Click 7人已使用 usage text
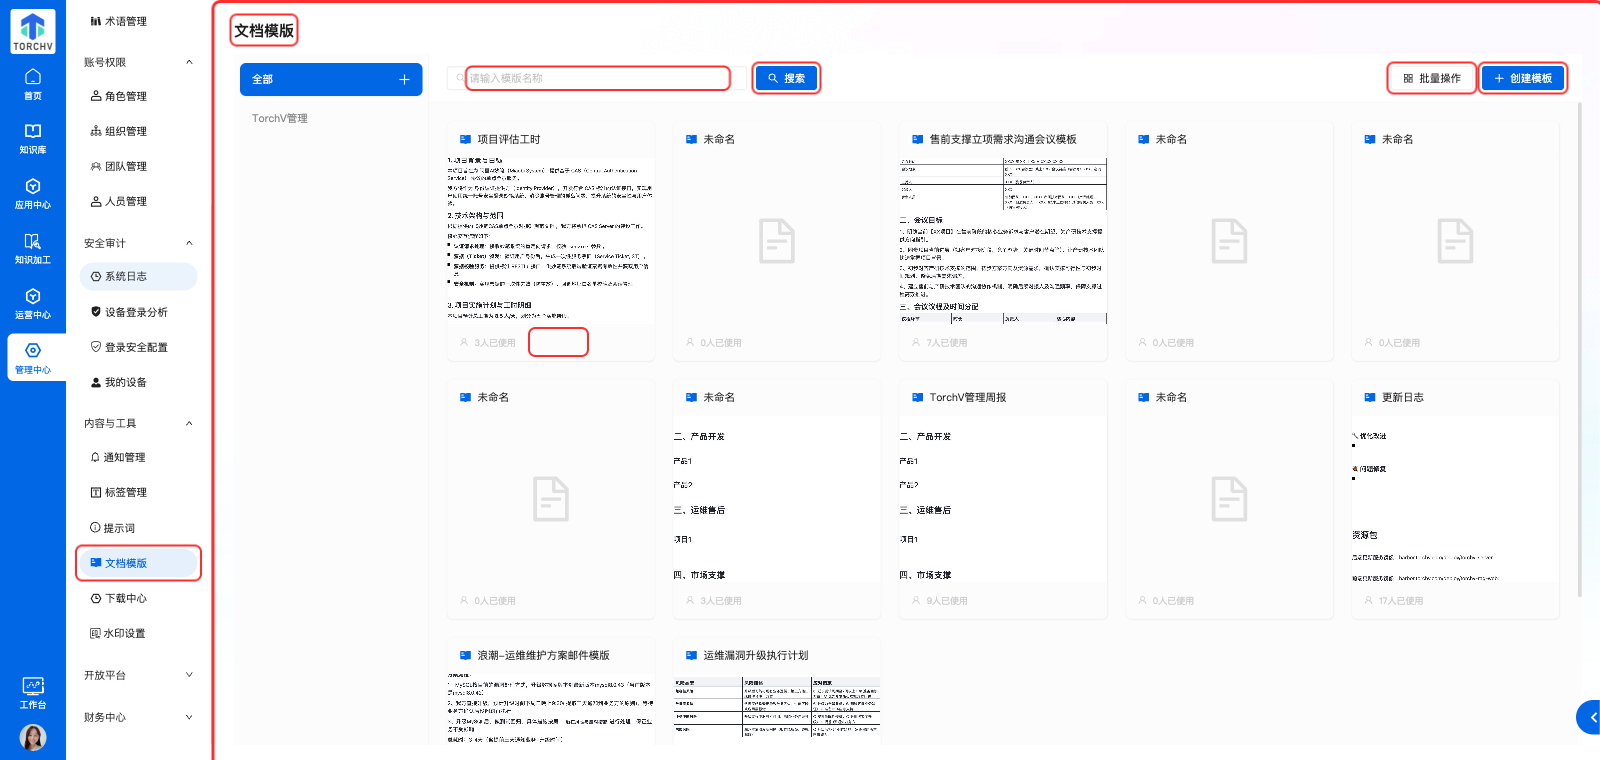This screenshot has height=760, width=1600. (x=947, y=343)
